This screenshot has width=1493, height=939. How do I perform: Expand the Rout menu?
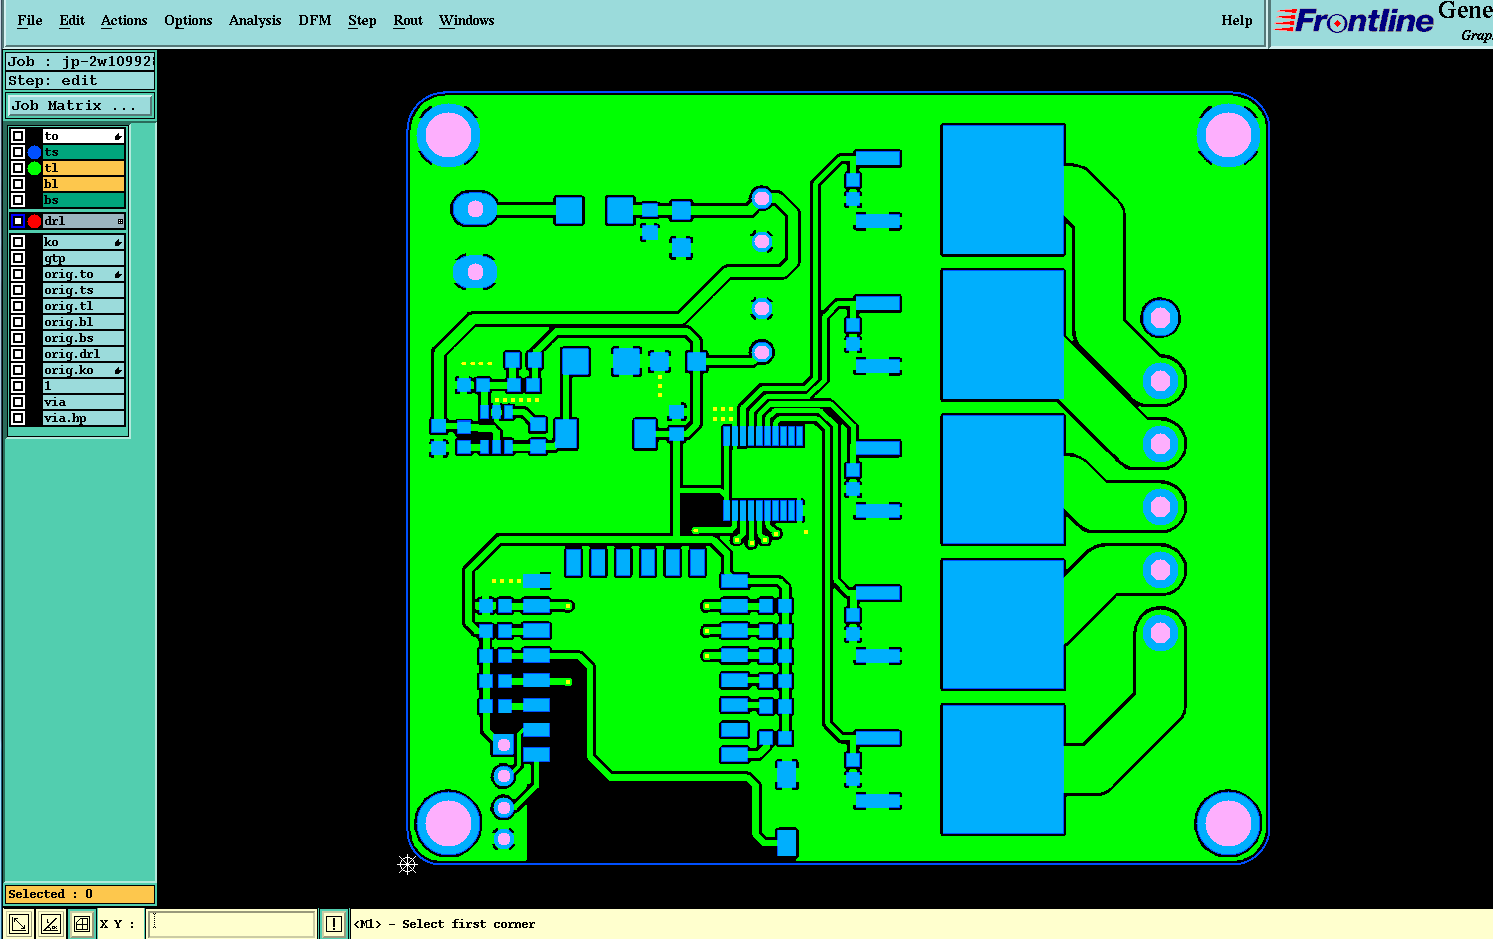[408, 20]
